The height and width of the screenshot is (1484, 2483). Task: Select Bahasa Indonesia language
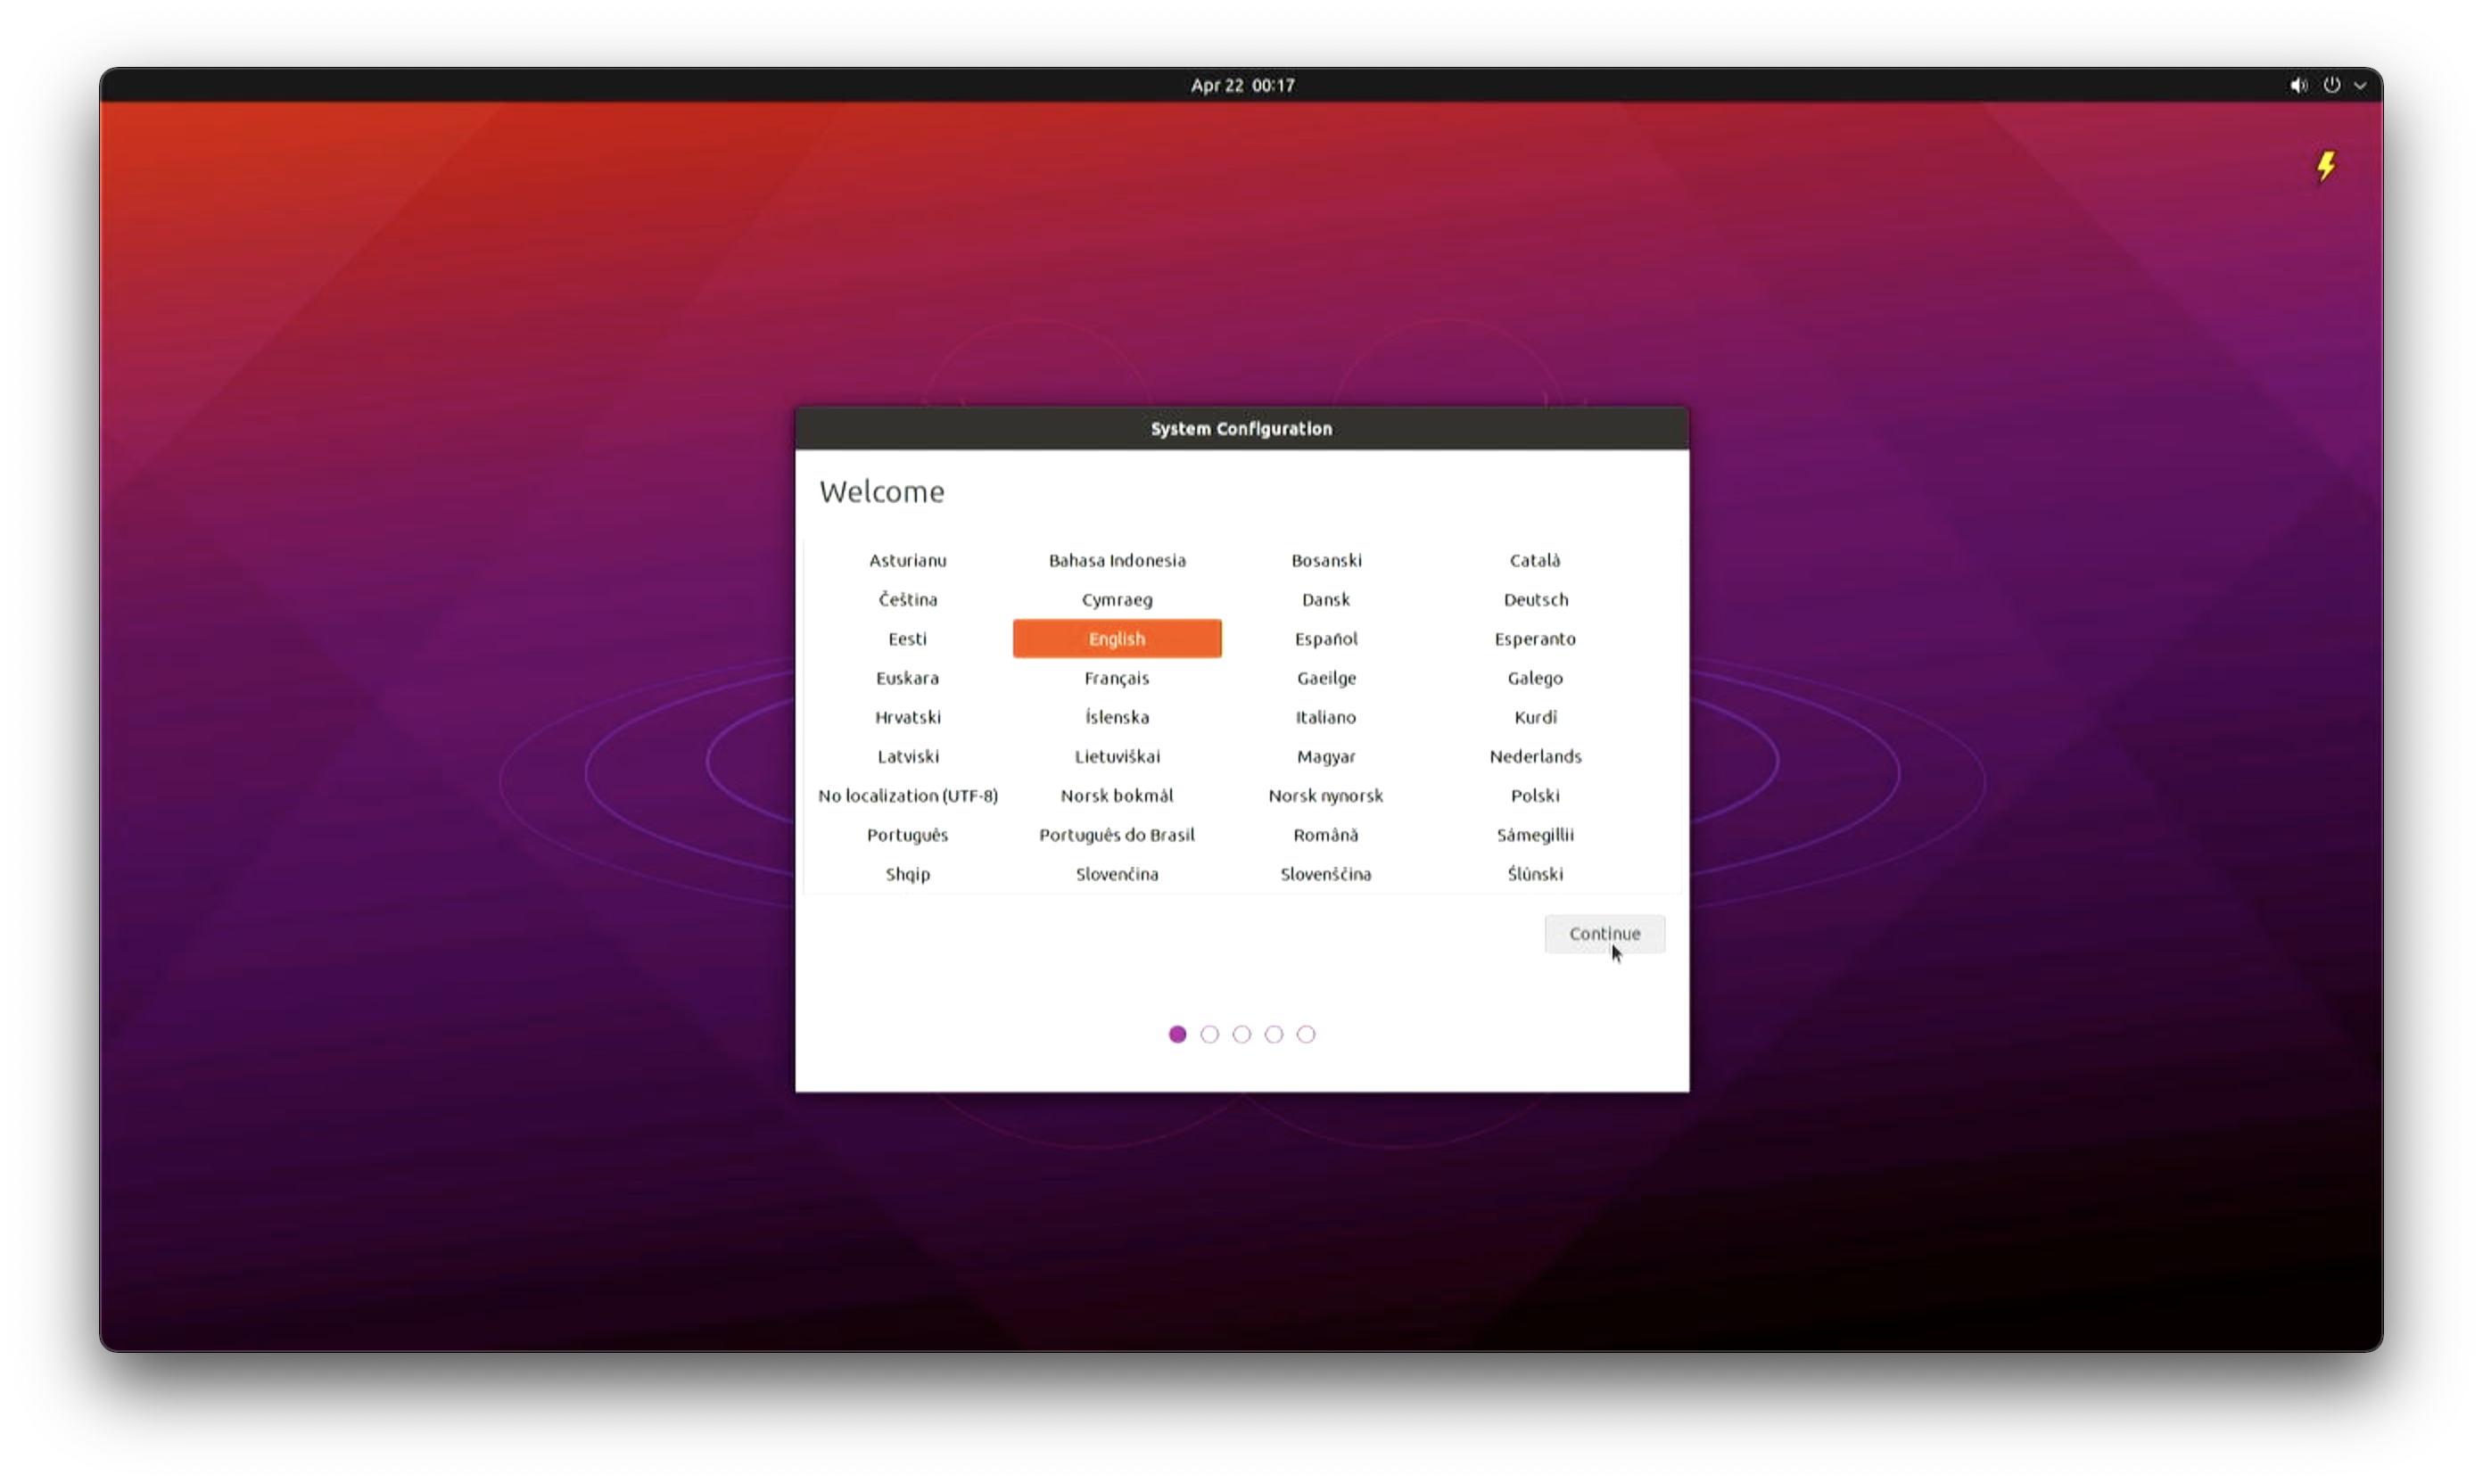coord(1116,560)
